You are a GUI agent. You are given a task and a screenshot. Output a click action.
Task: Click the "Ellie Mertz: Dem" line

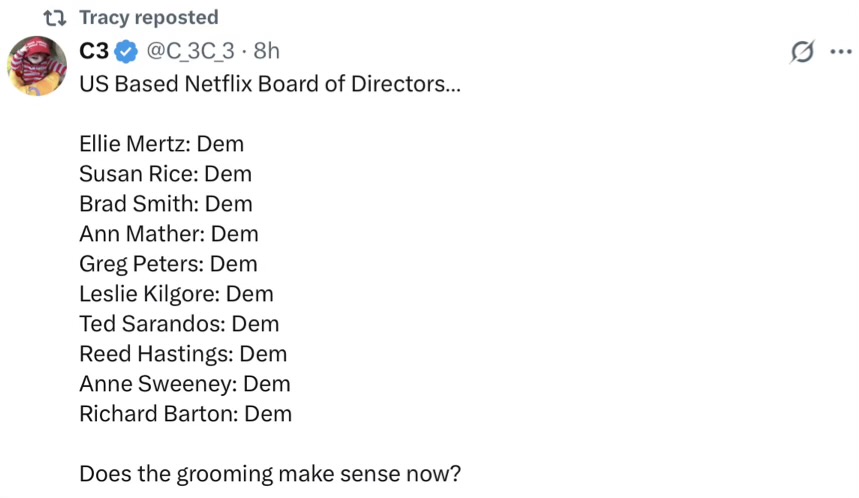(x=161, y=144)
